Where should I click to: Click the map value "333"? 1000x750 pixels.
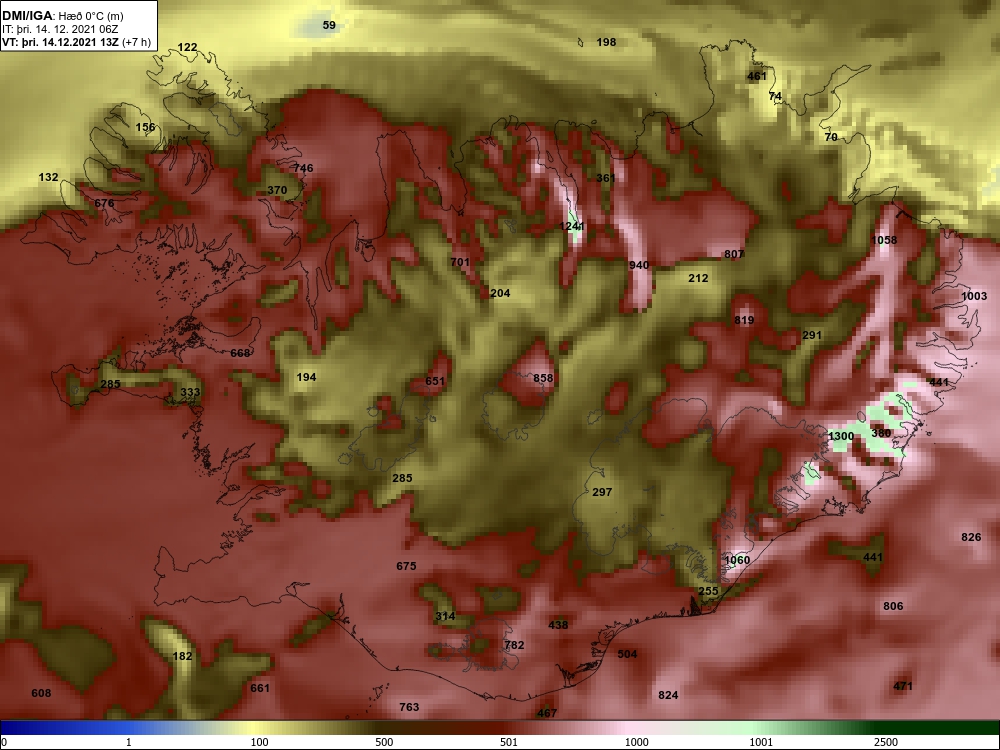[x=190, y=392]
